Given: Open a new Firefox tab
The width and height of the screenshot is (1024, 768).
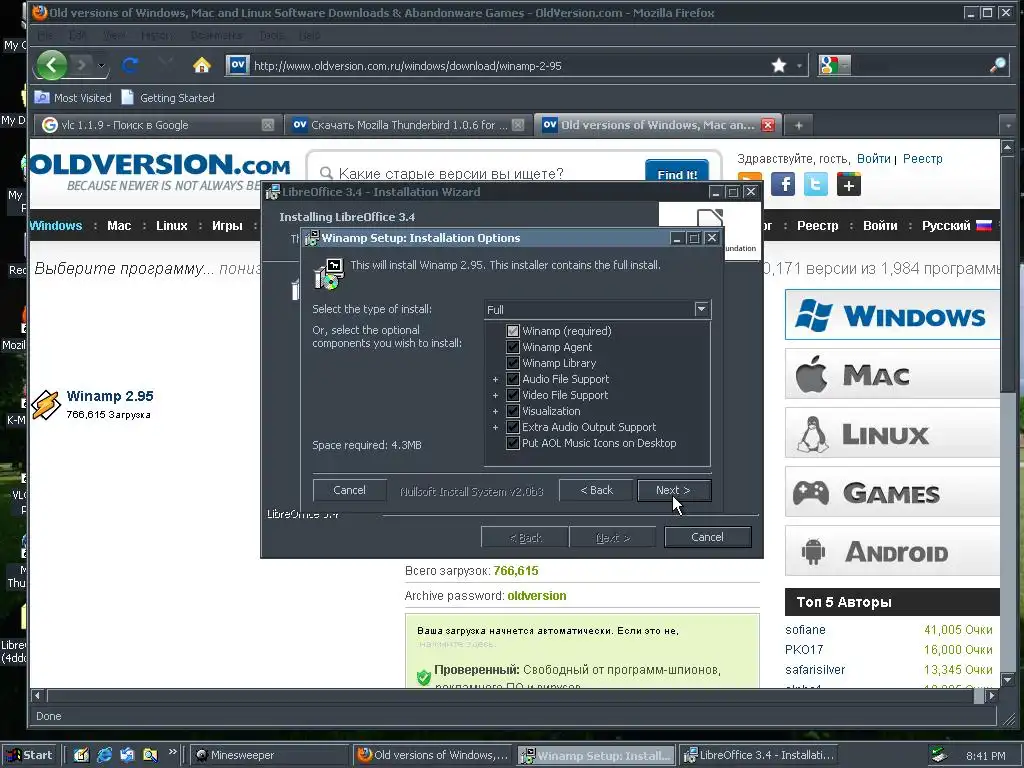Looking at the screenshot, I should [x=798, y=125].
